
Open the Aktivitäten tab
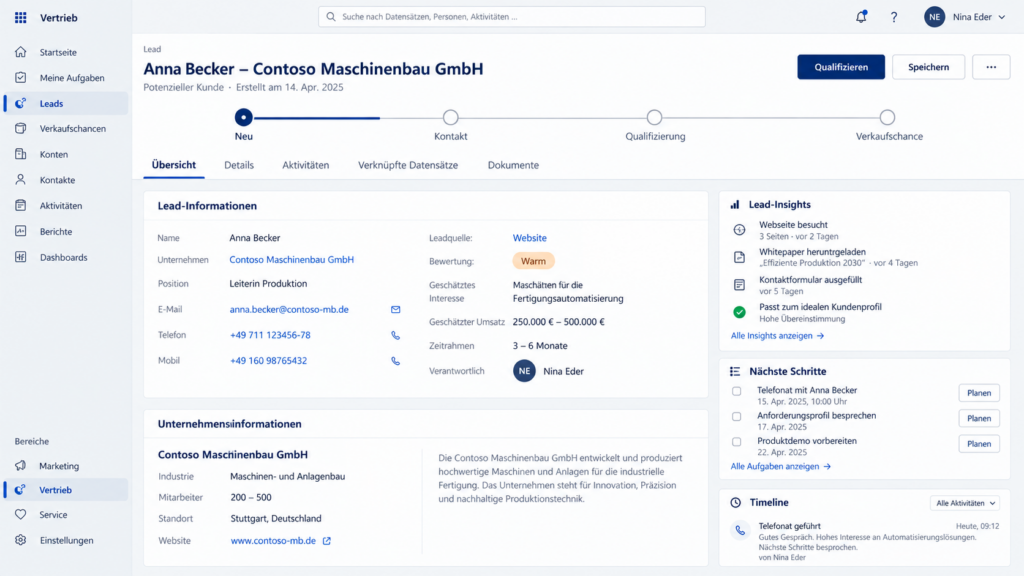click(306, 165)
